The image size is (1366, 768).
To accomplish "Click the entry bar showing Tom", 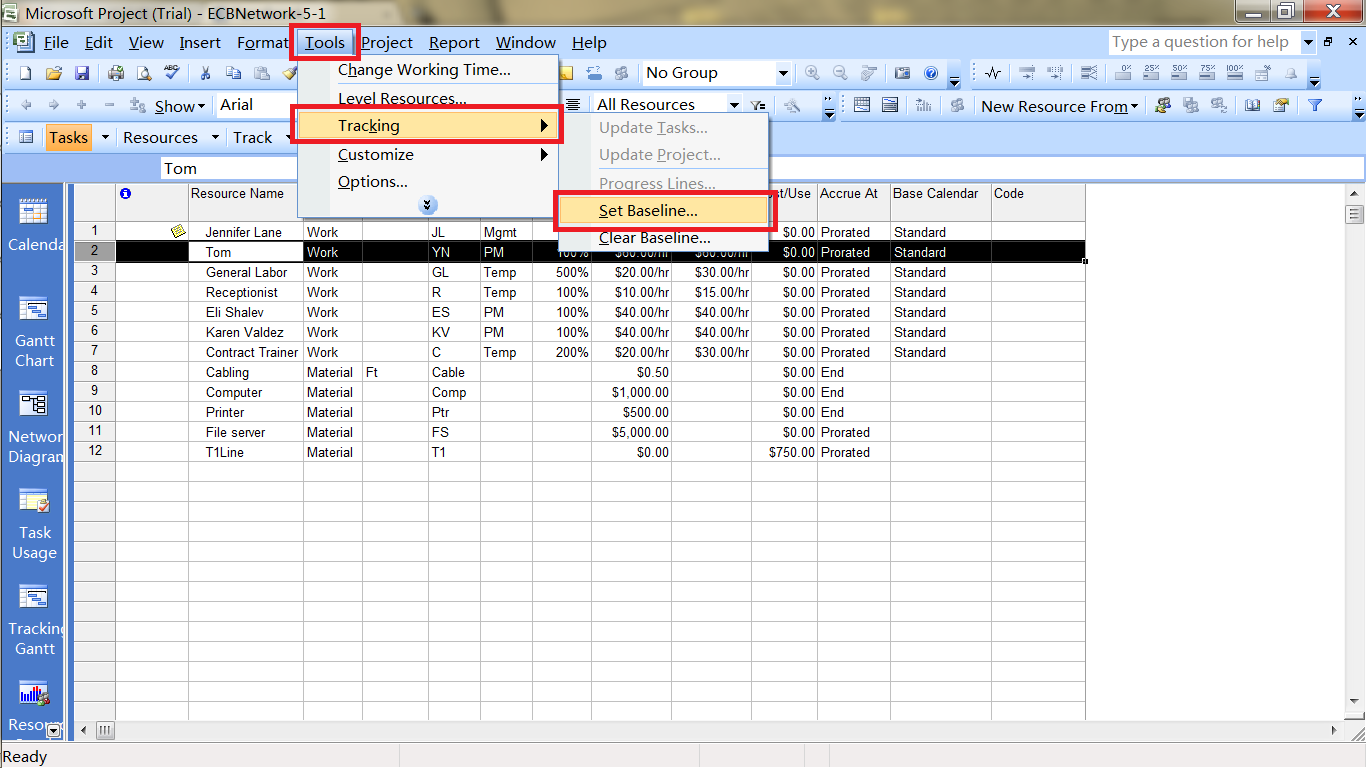I will click(762, 168).
